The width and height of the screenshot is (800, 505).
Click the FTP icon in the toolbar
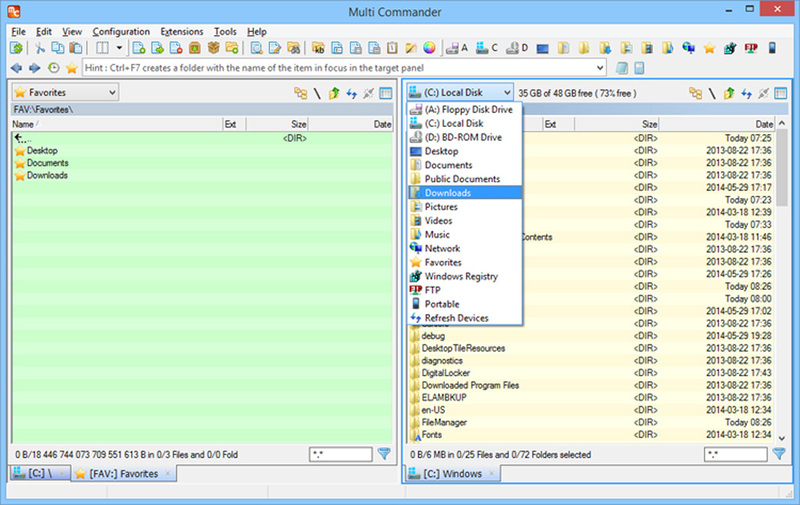(751, 48)
